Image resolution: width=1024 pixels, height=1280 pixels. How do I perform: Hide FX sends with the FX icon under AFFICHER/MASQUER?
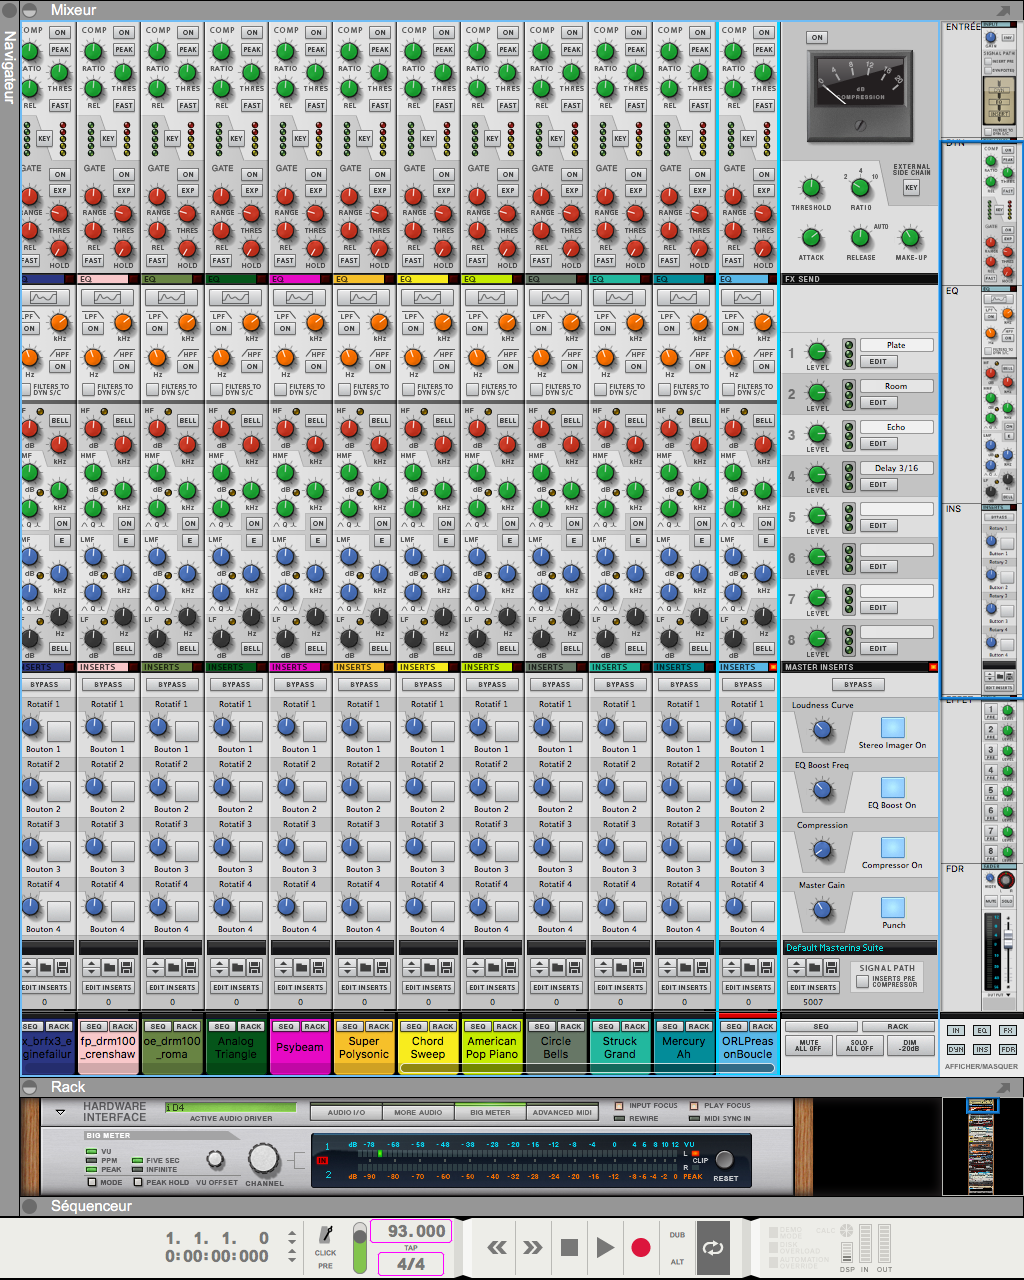click(x=1010, y=1028)
